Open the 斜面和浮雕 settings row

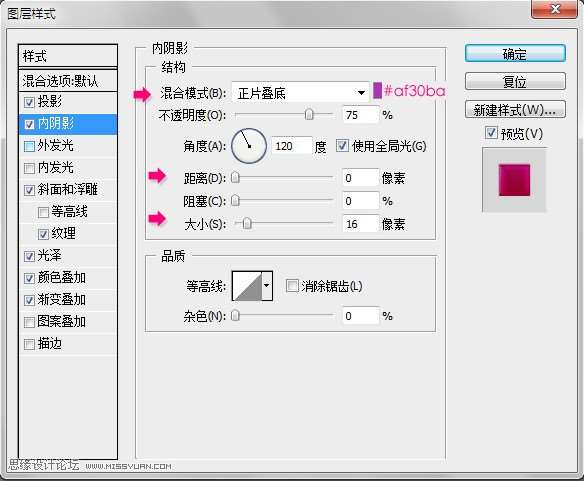point(68,190)
